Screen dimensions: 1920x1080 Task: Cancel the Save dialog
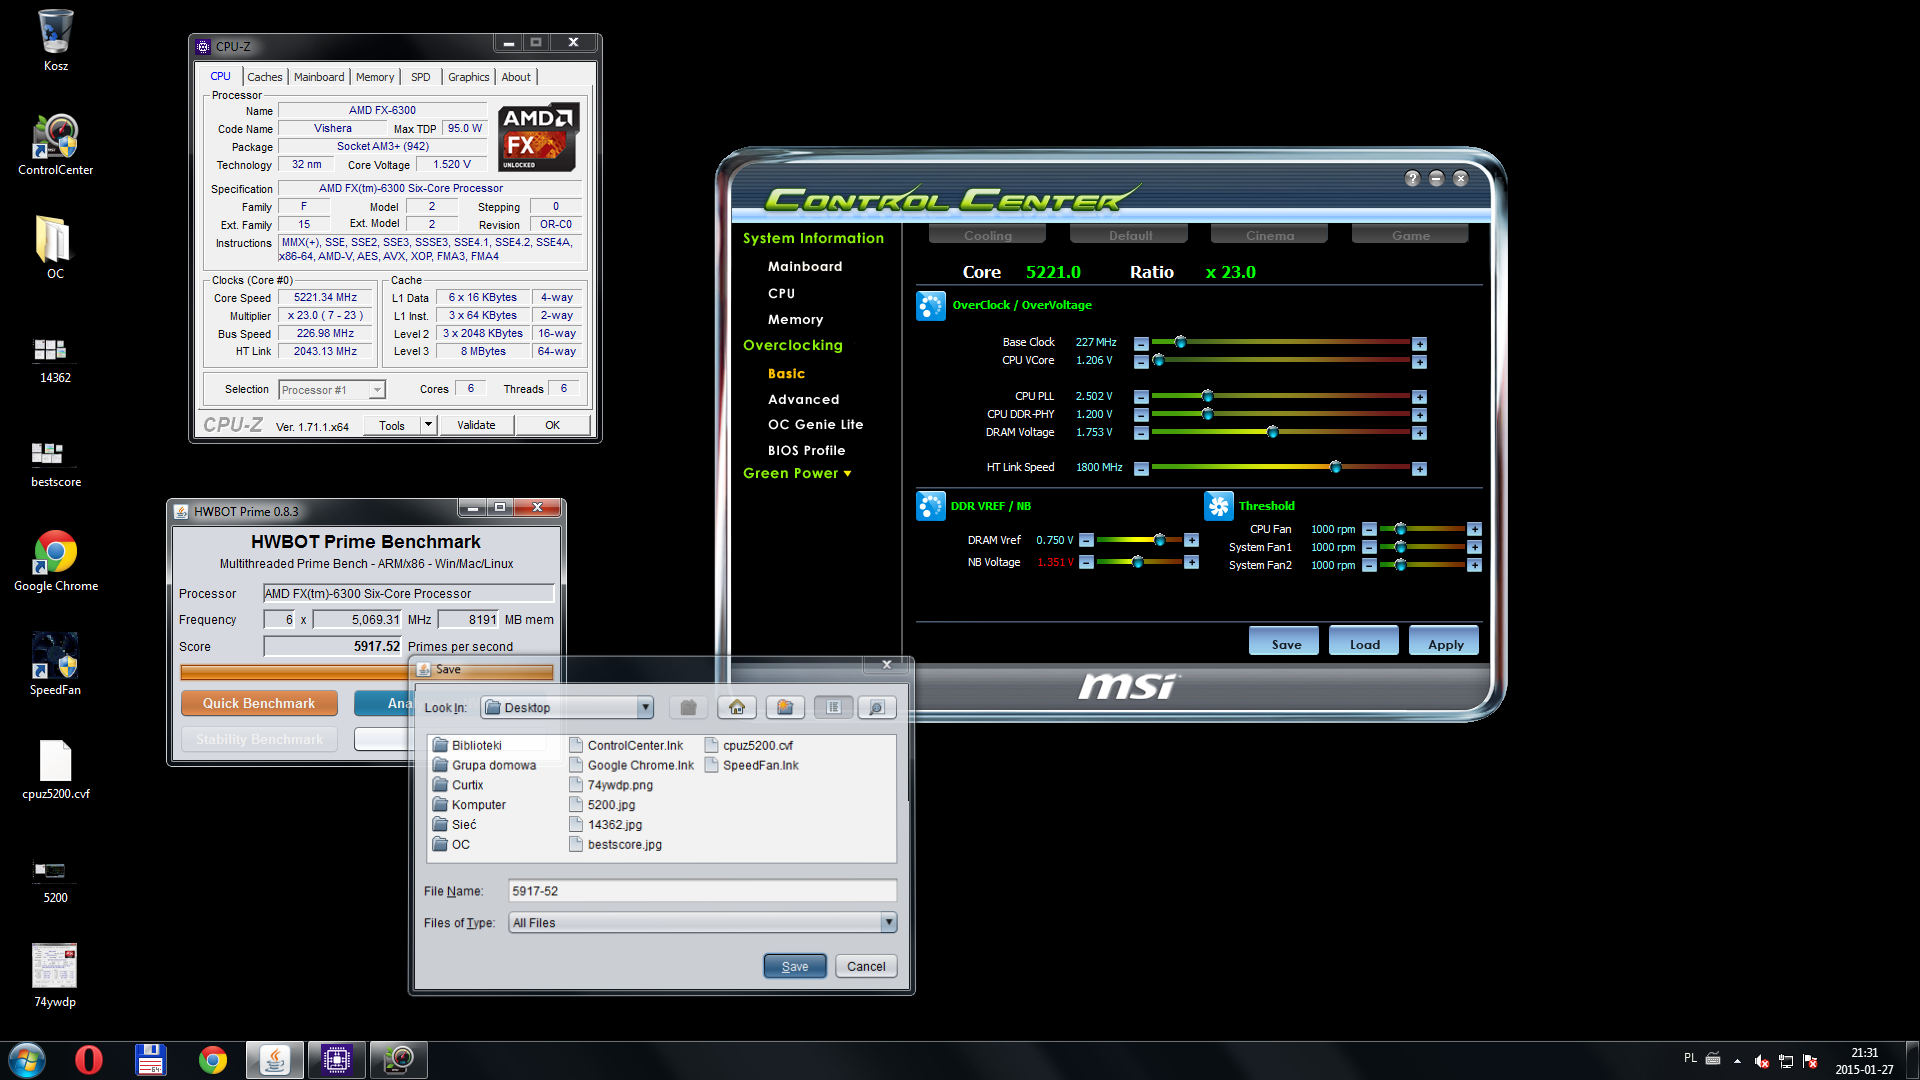pos(866,966)
